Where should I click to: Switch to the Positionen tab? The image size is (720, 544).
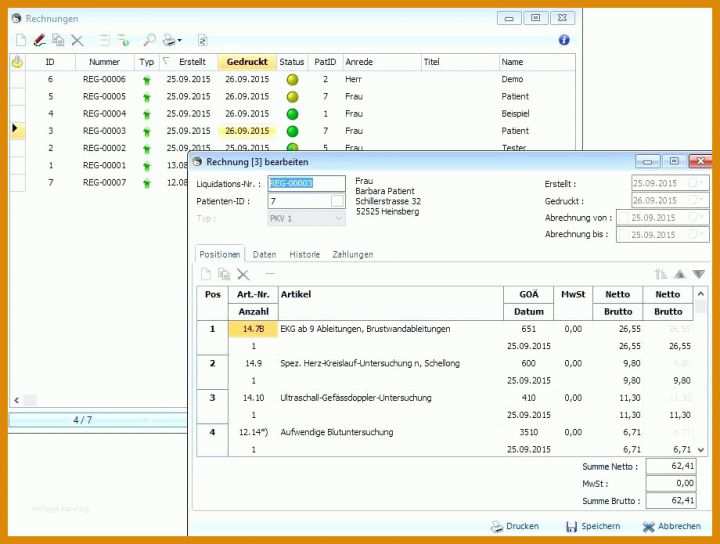(219, 254)
